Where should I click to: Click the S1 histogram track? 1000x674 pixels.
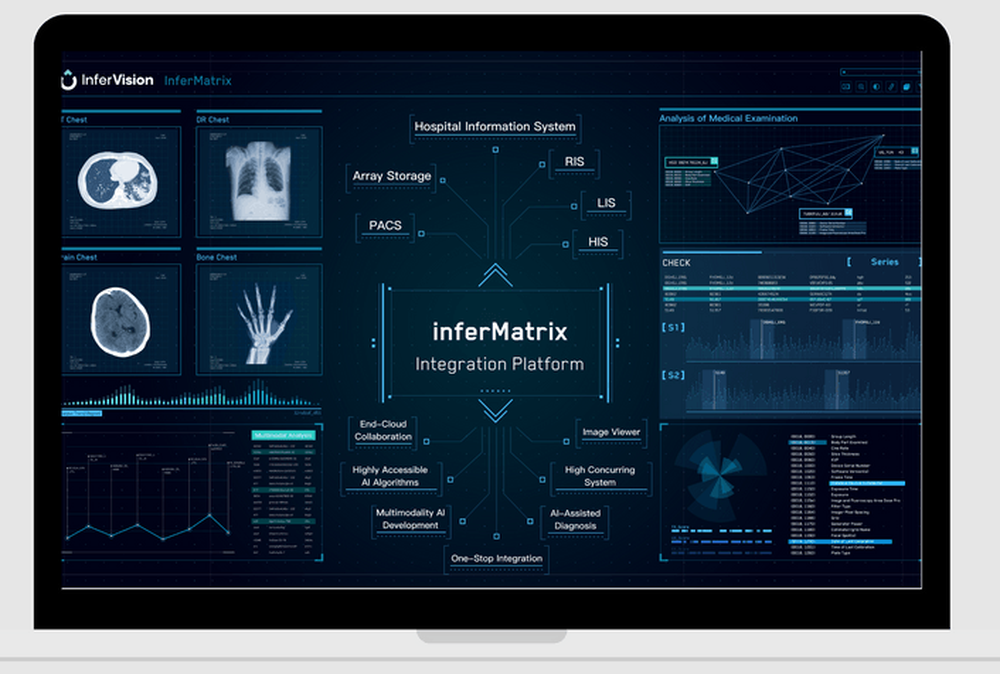click(x=803, y=339)
